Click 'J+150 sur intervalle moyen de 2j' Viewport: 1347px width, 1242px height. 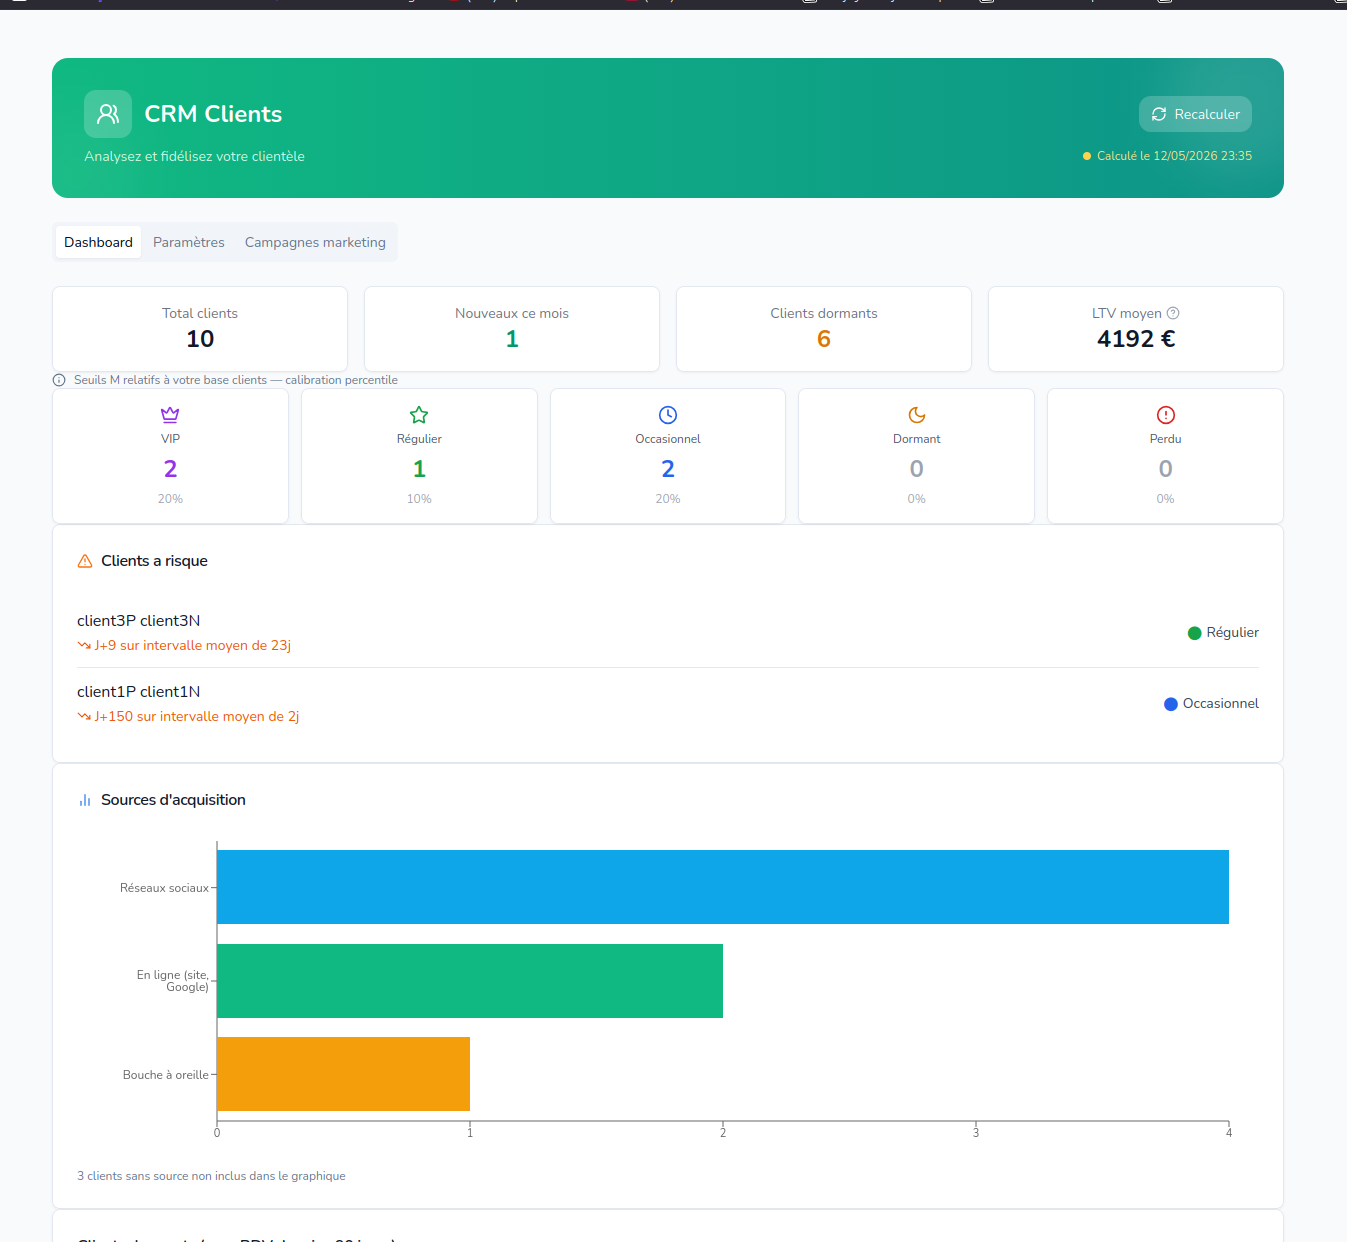(196, 717)
